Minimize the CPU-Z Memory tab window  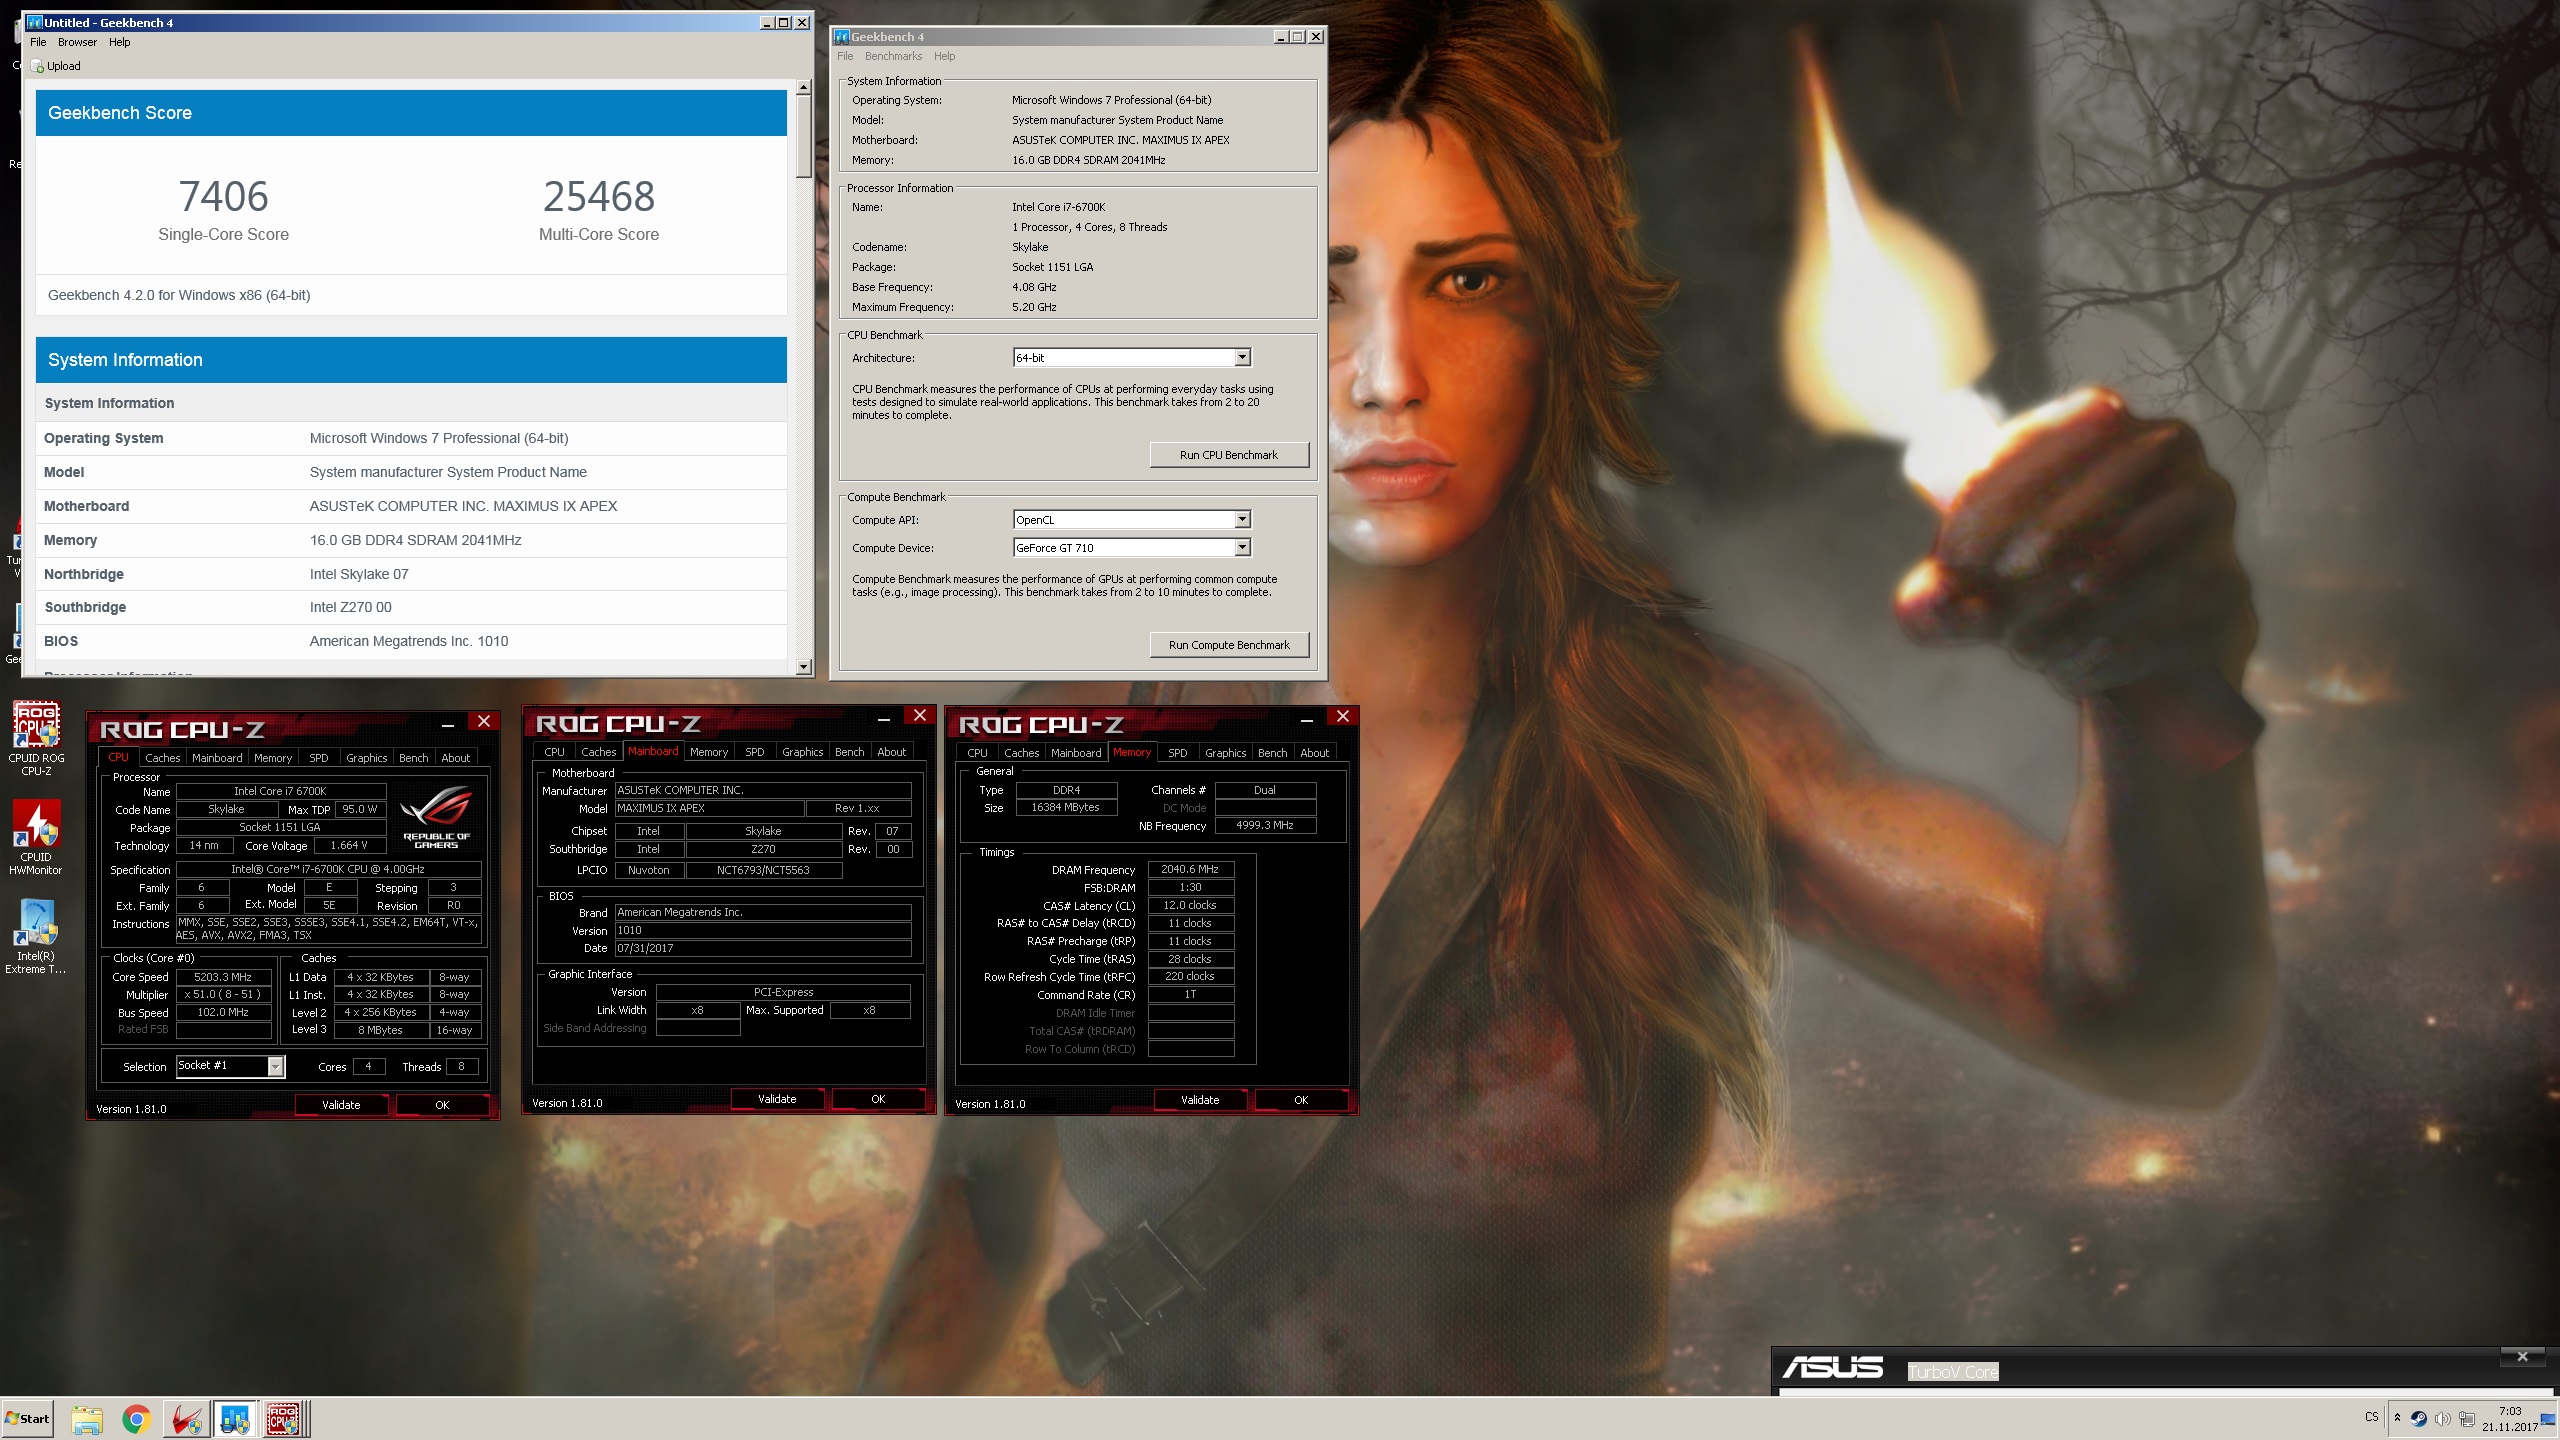tap(1306, 719)
